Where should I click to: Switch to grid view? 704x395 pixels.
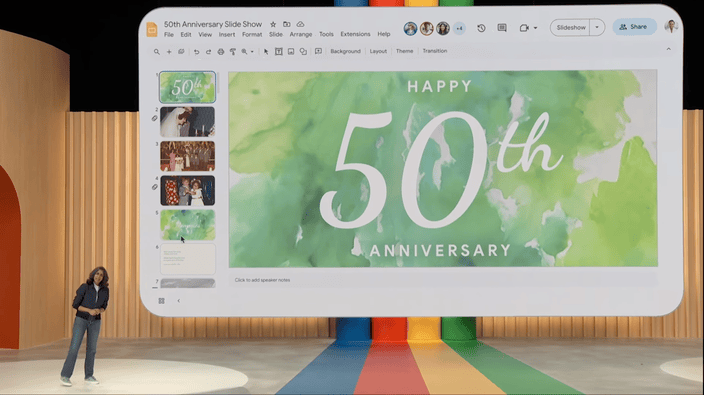tap(162, 301)
